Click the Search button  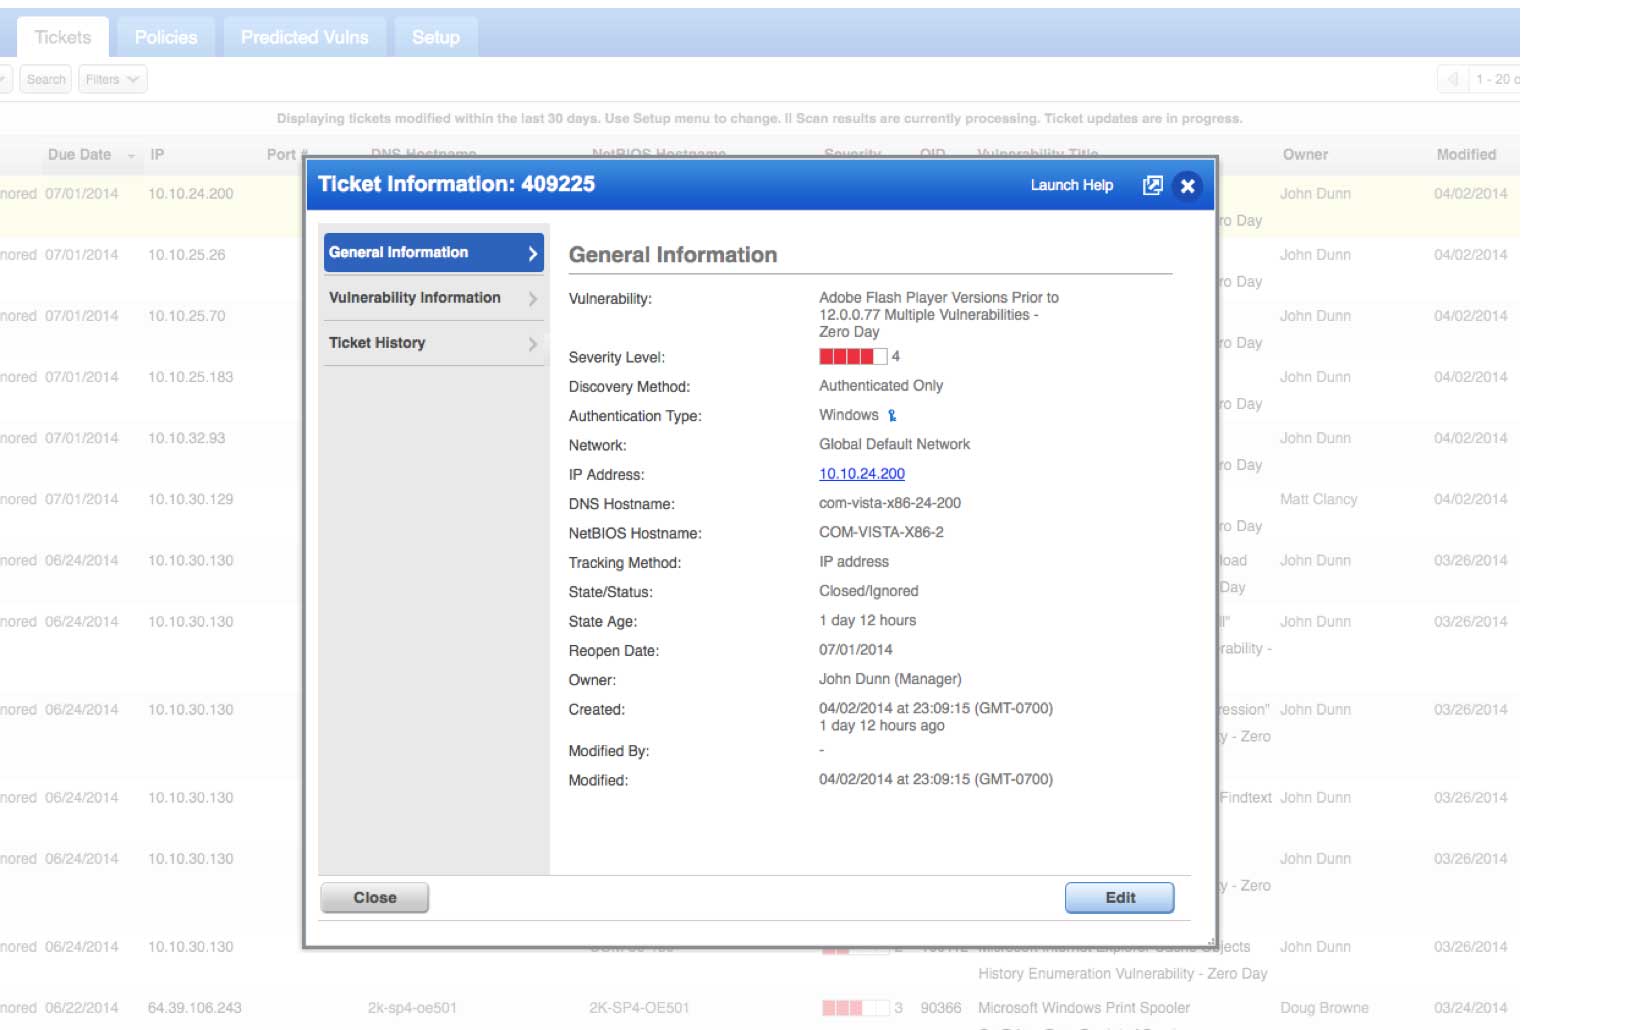coord(44,79)
